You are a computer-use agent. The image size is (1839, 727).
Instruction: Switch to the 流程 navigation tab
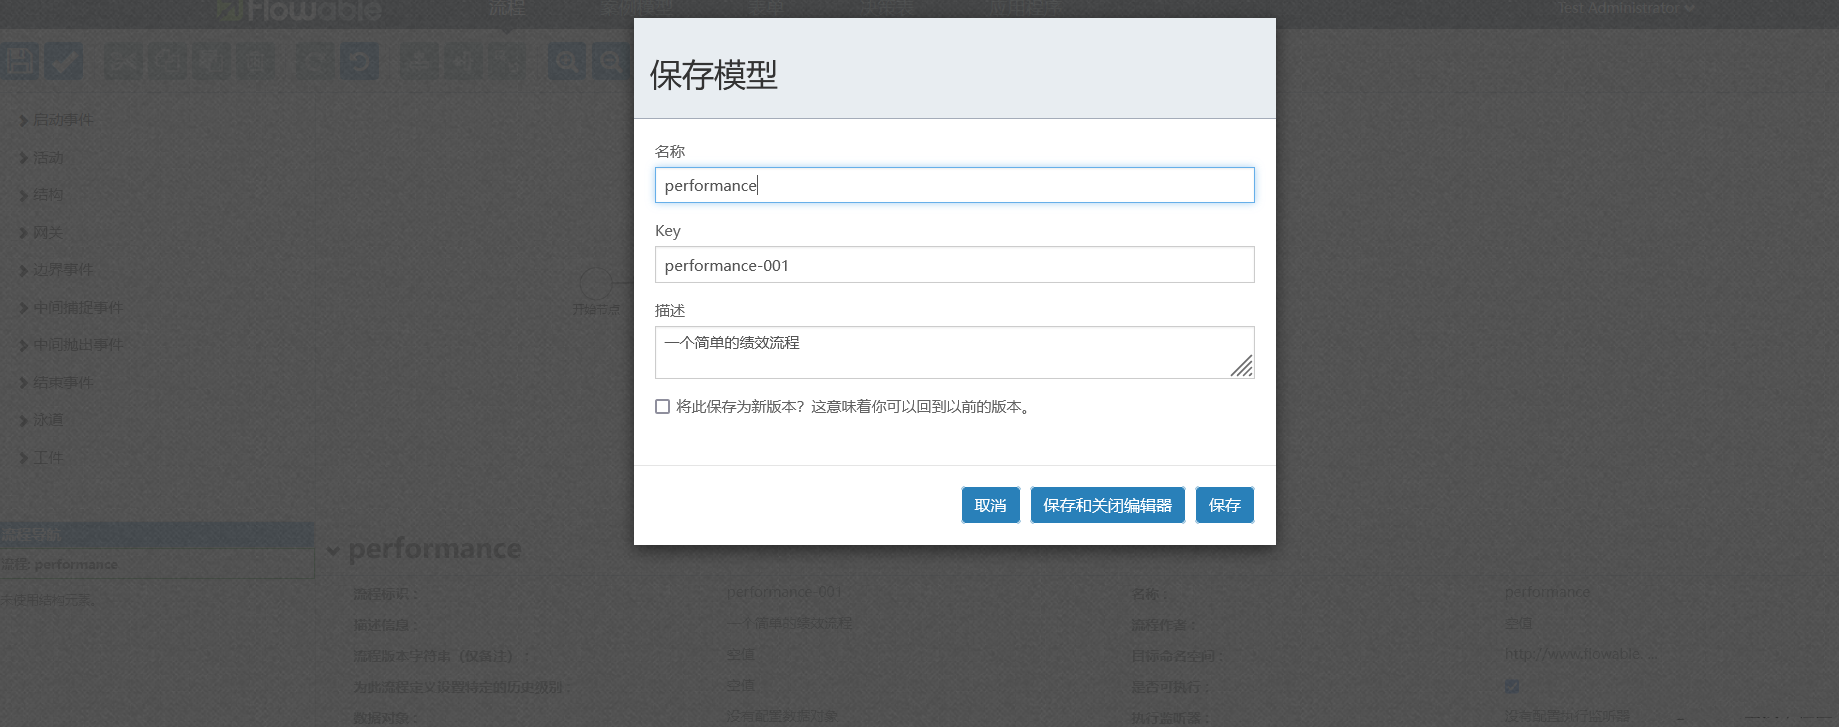coord(507,9)
